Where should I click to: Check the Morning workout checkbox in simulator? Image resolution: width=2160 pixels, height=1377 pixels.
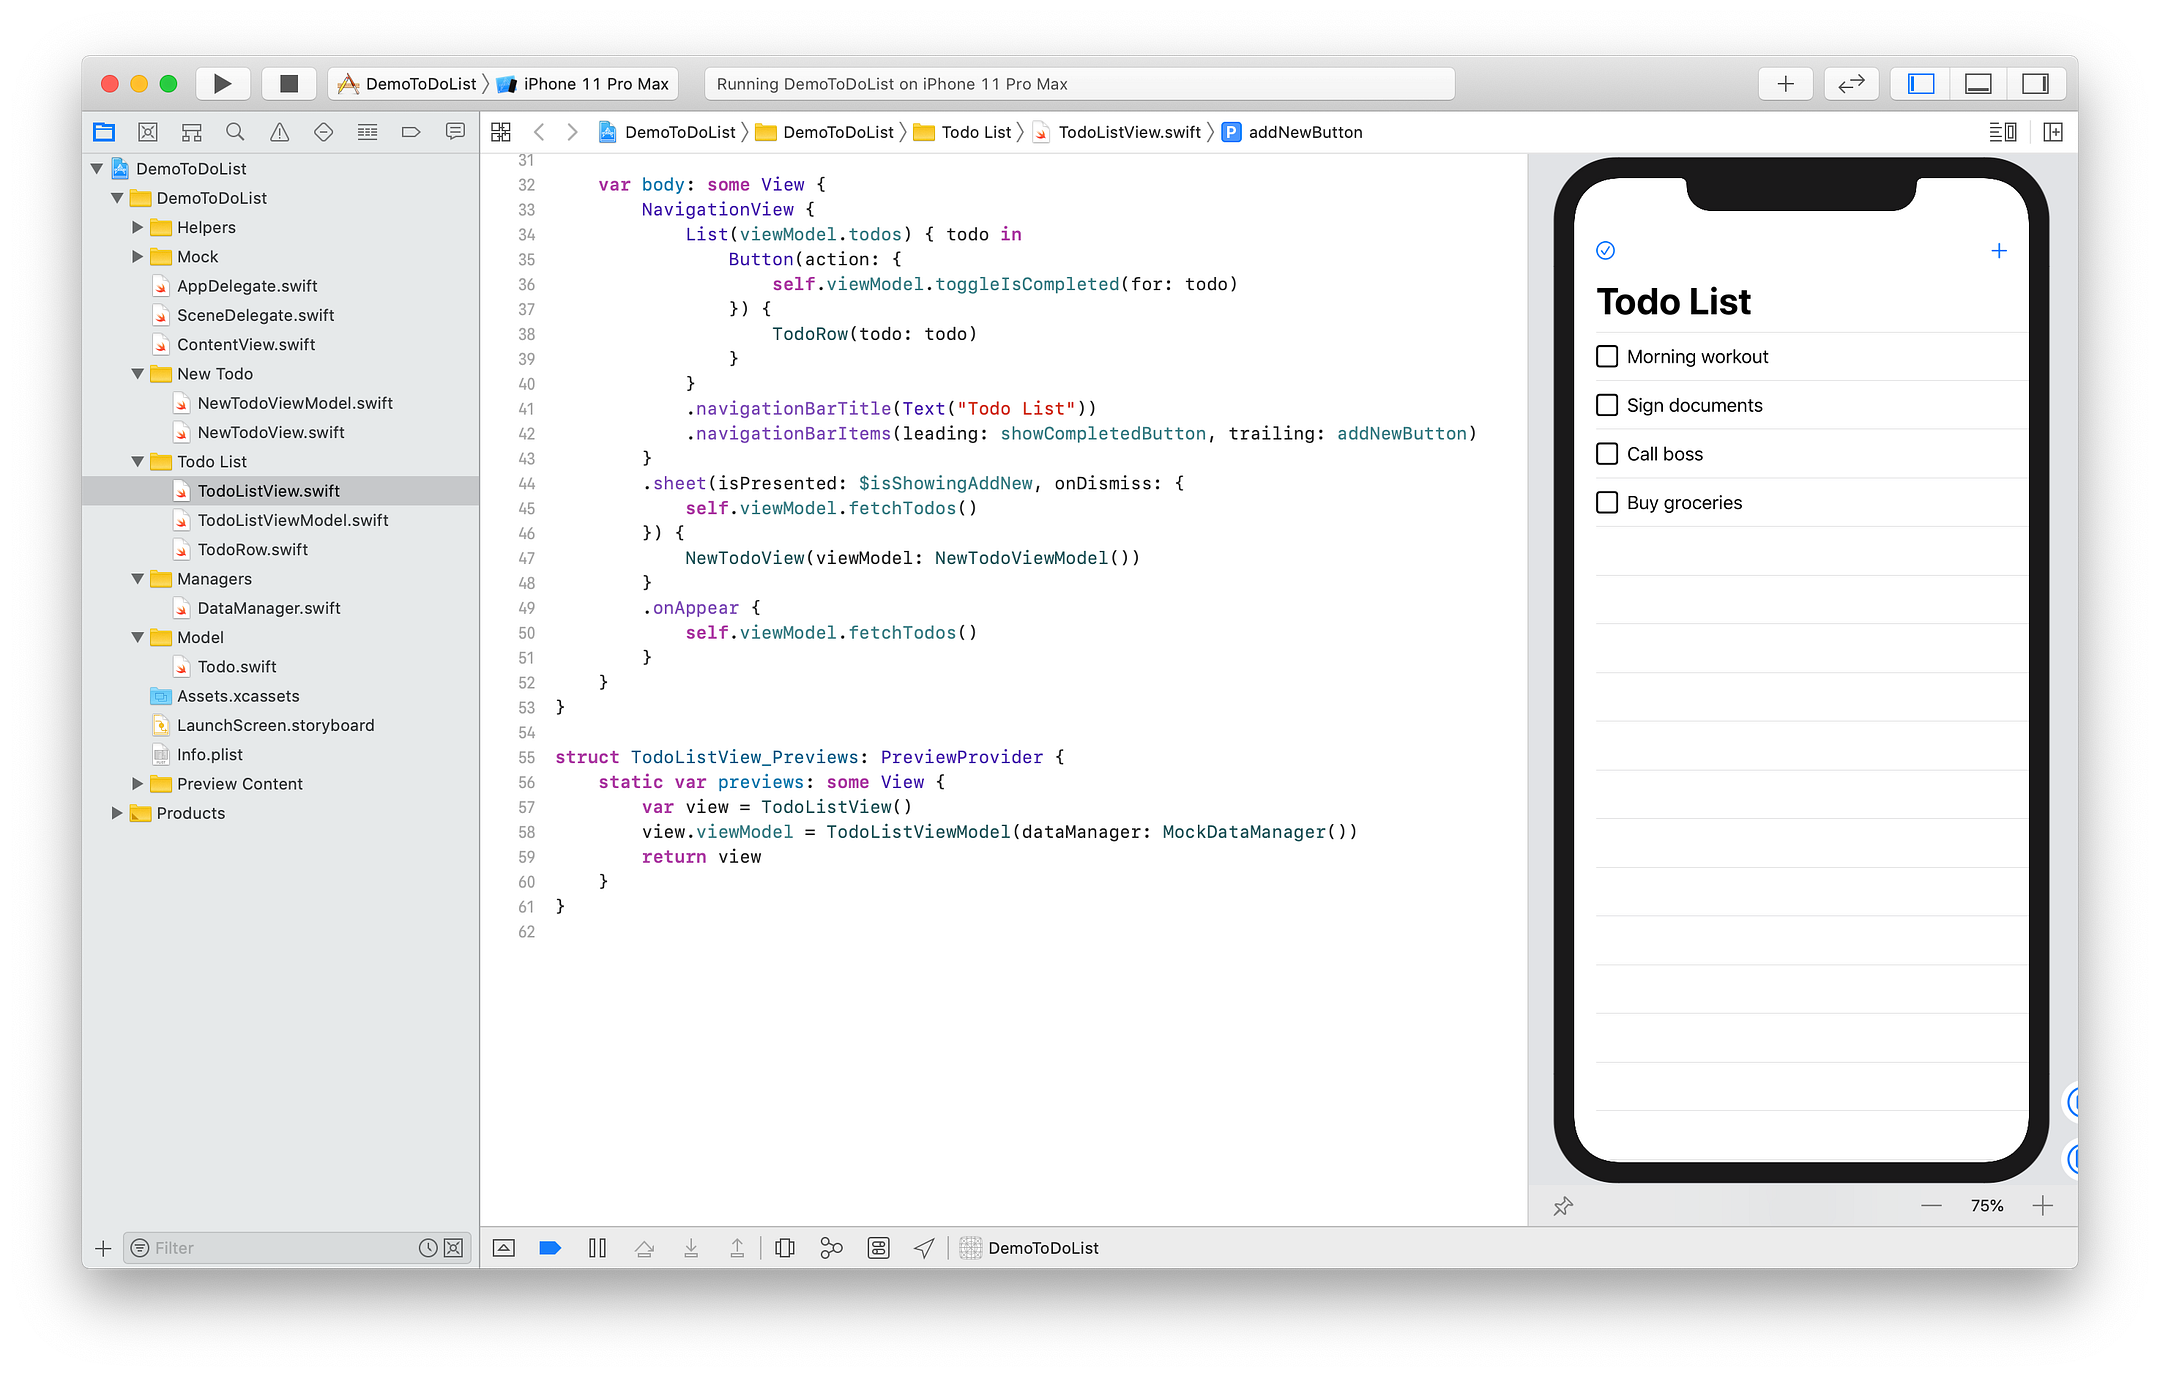(x=1606, y=356)
